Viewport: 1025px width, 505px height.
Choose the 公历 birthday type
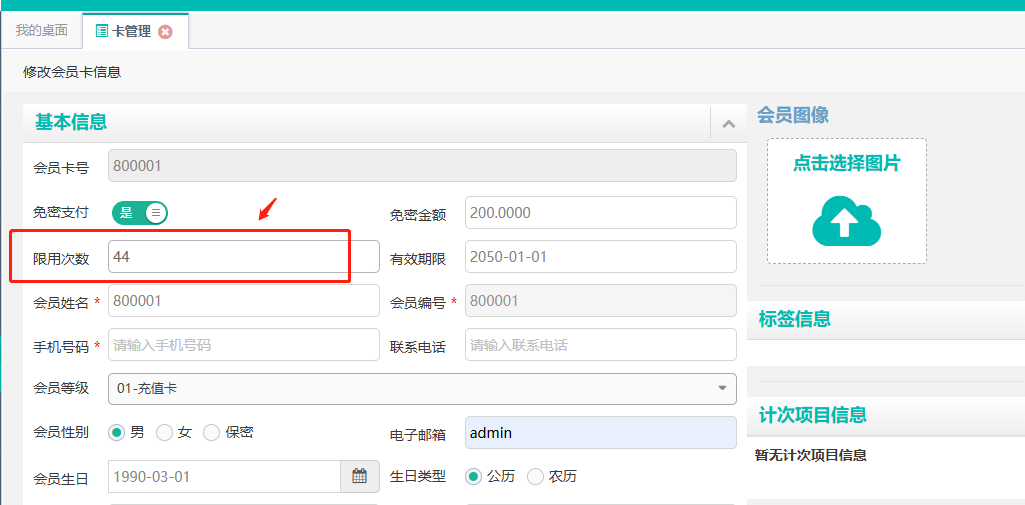click(473, 476)
